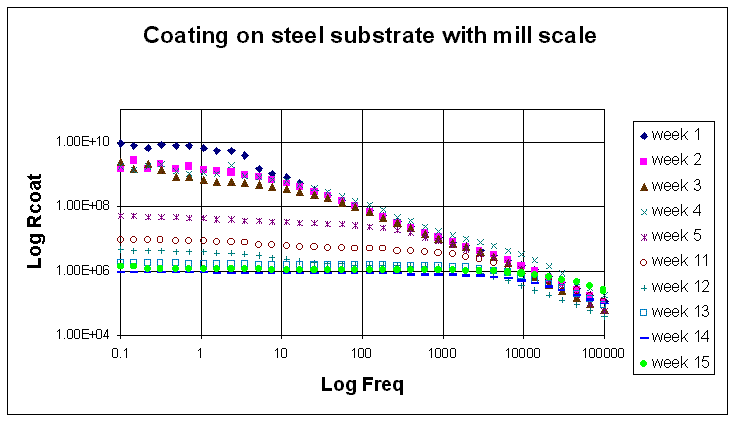Click the y-axis label 1.00E+06
Image resolution: width=733 pixels, height=423 pixels.
82,270
